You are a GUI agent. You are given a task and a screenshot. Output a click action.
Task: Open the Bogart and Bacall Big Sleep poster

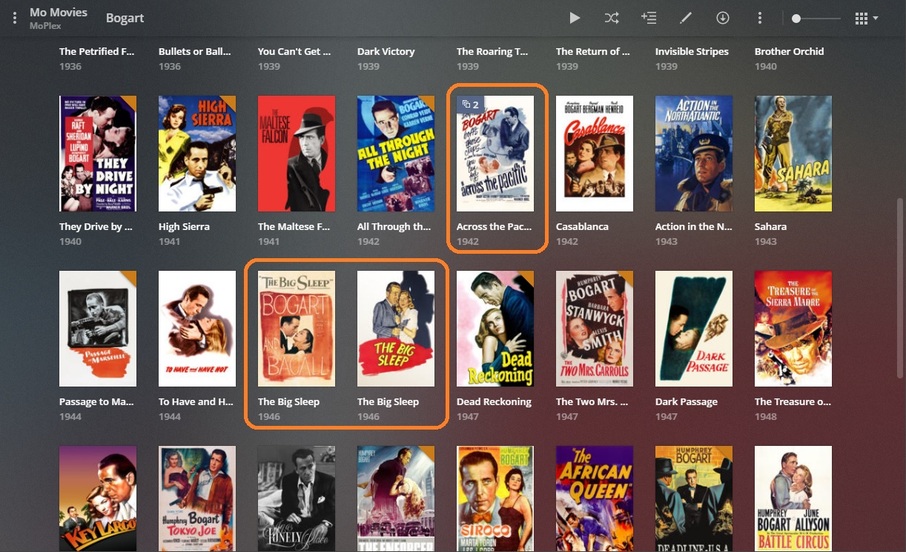(x=296, y=329)
